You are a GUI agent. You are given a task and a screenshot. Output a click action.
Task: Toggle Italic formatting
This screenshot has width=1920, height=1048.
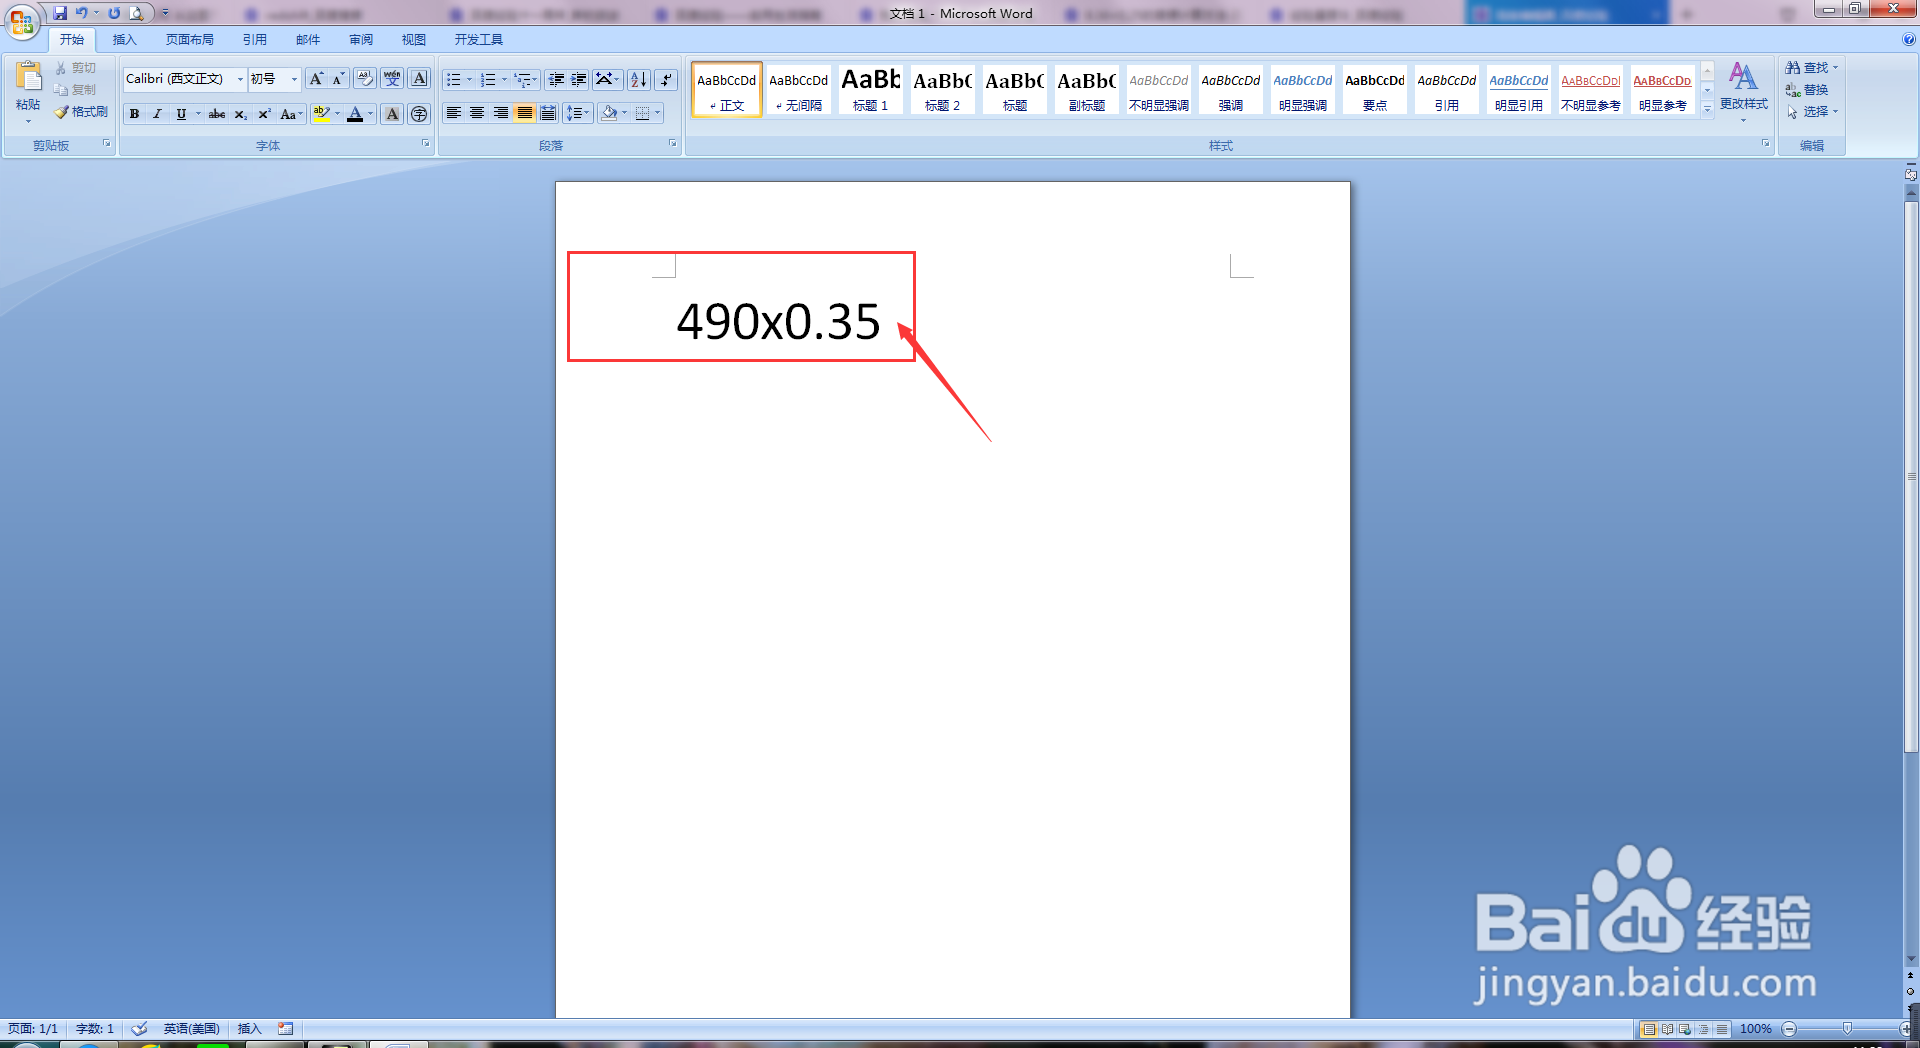(157, 114)
